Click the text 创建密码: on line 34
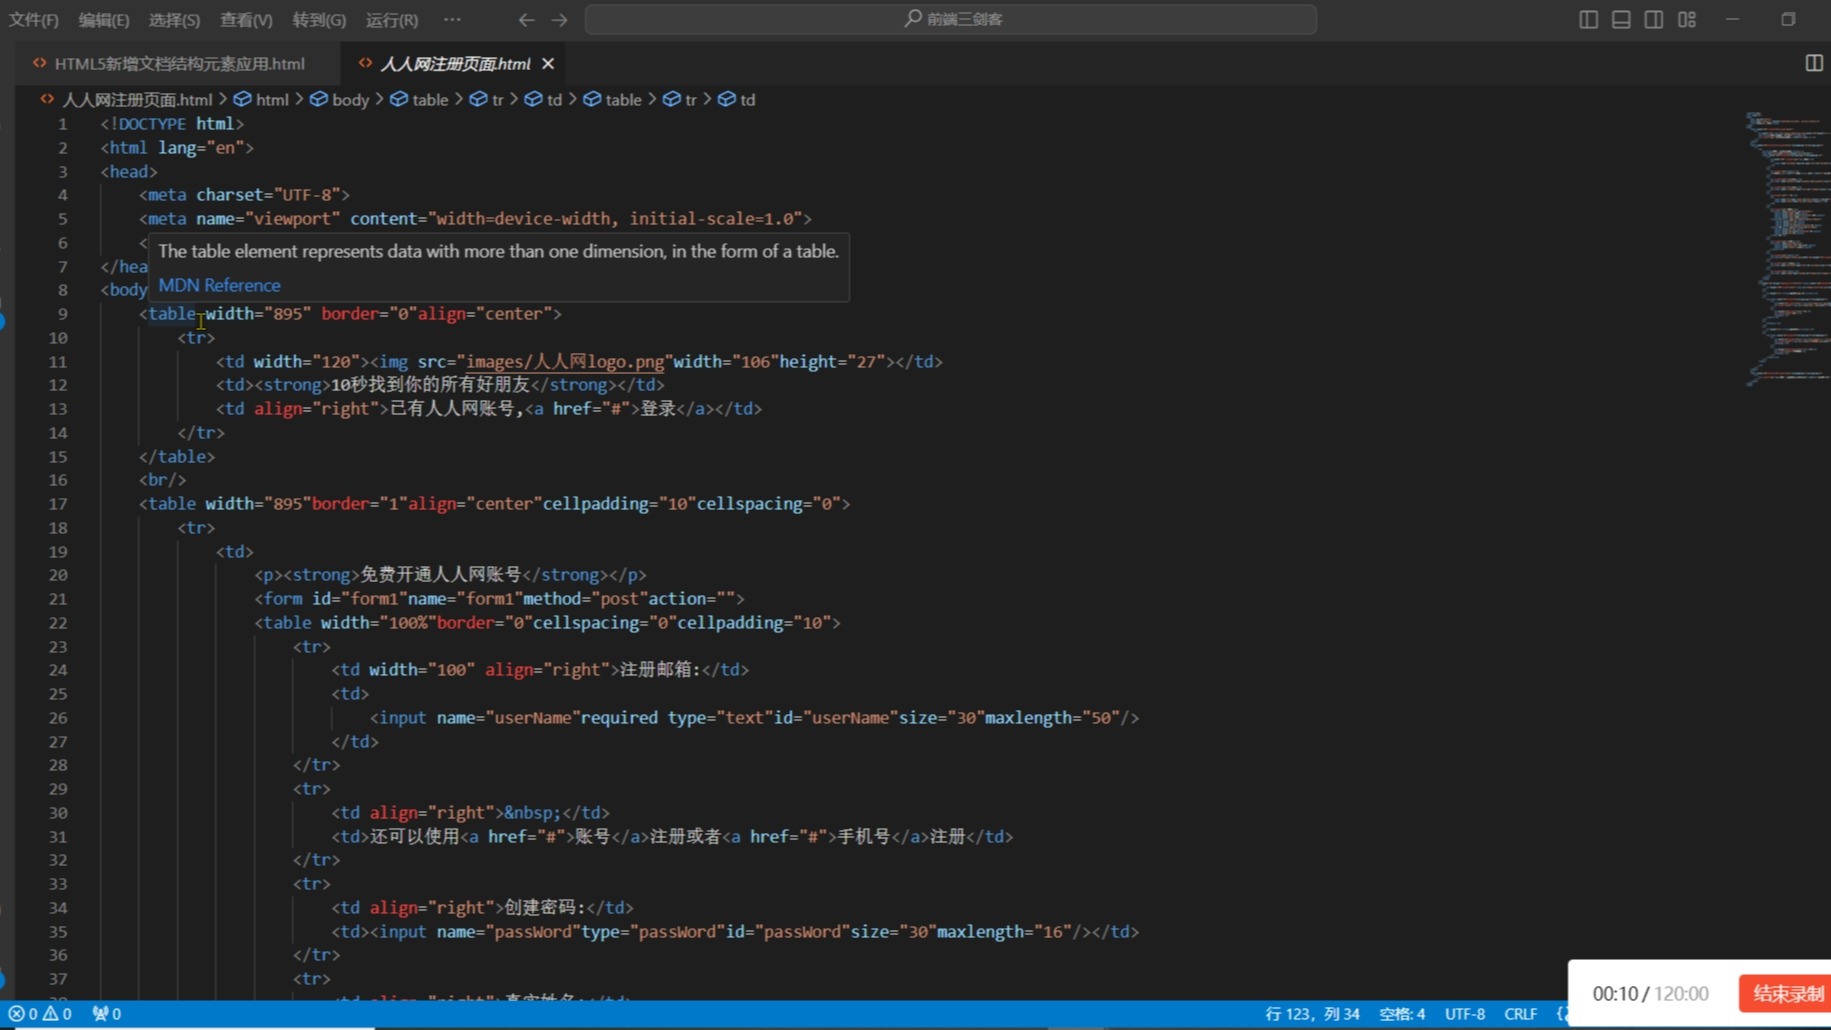 545,907
